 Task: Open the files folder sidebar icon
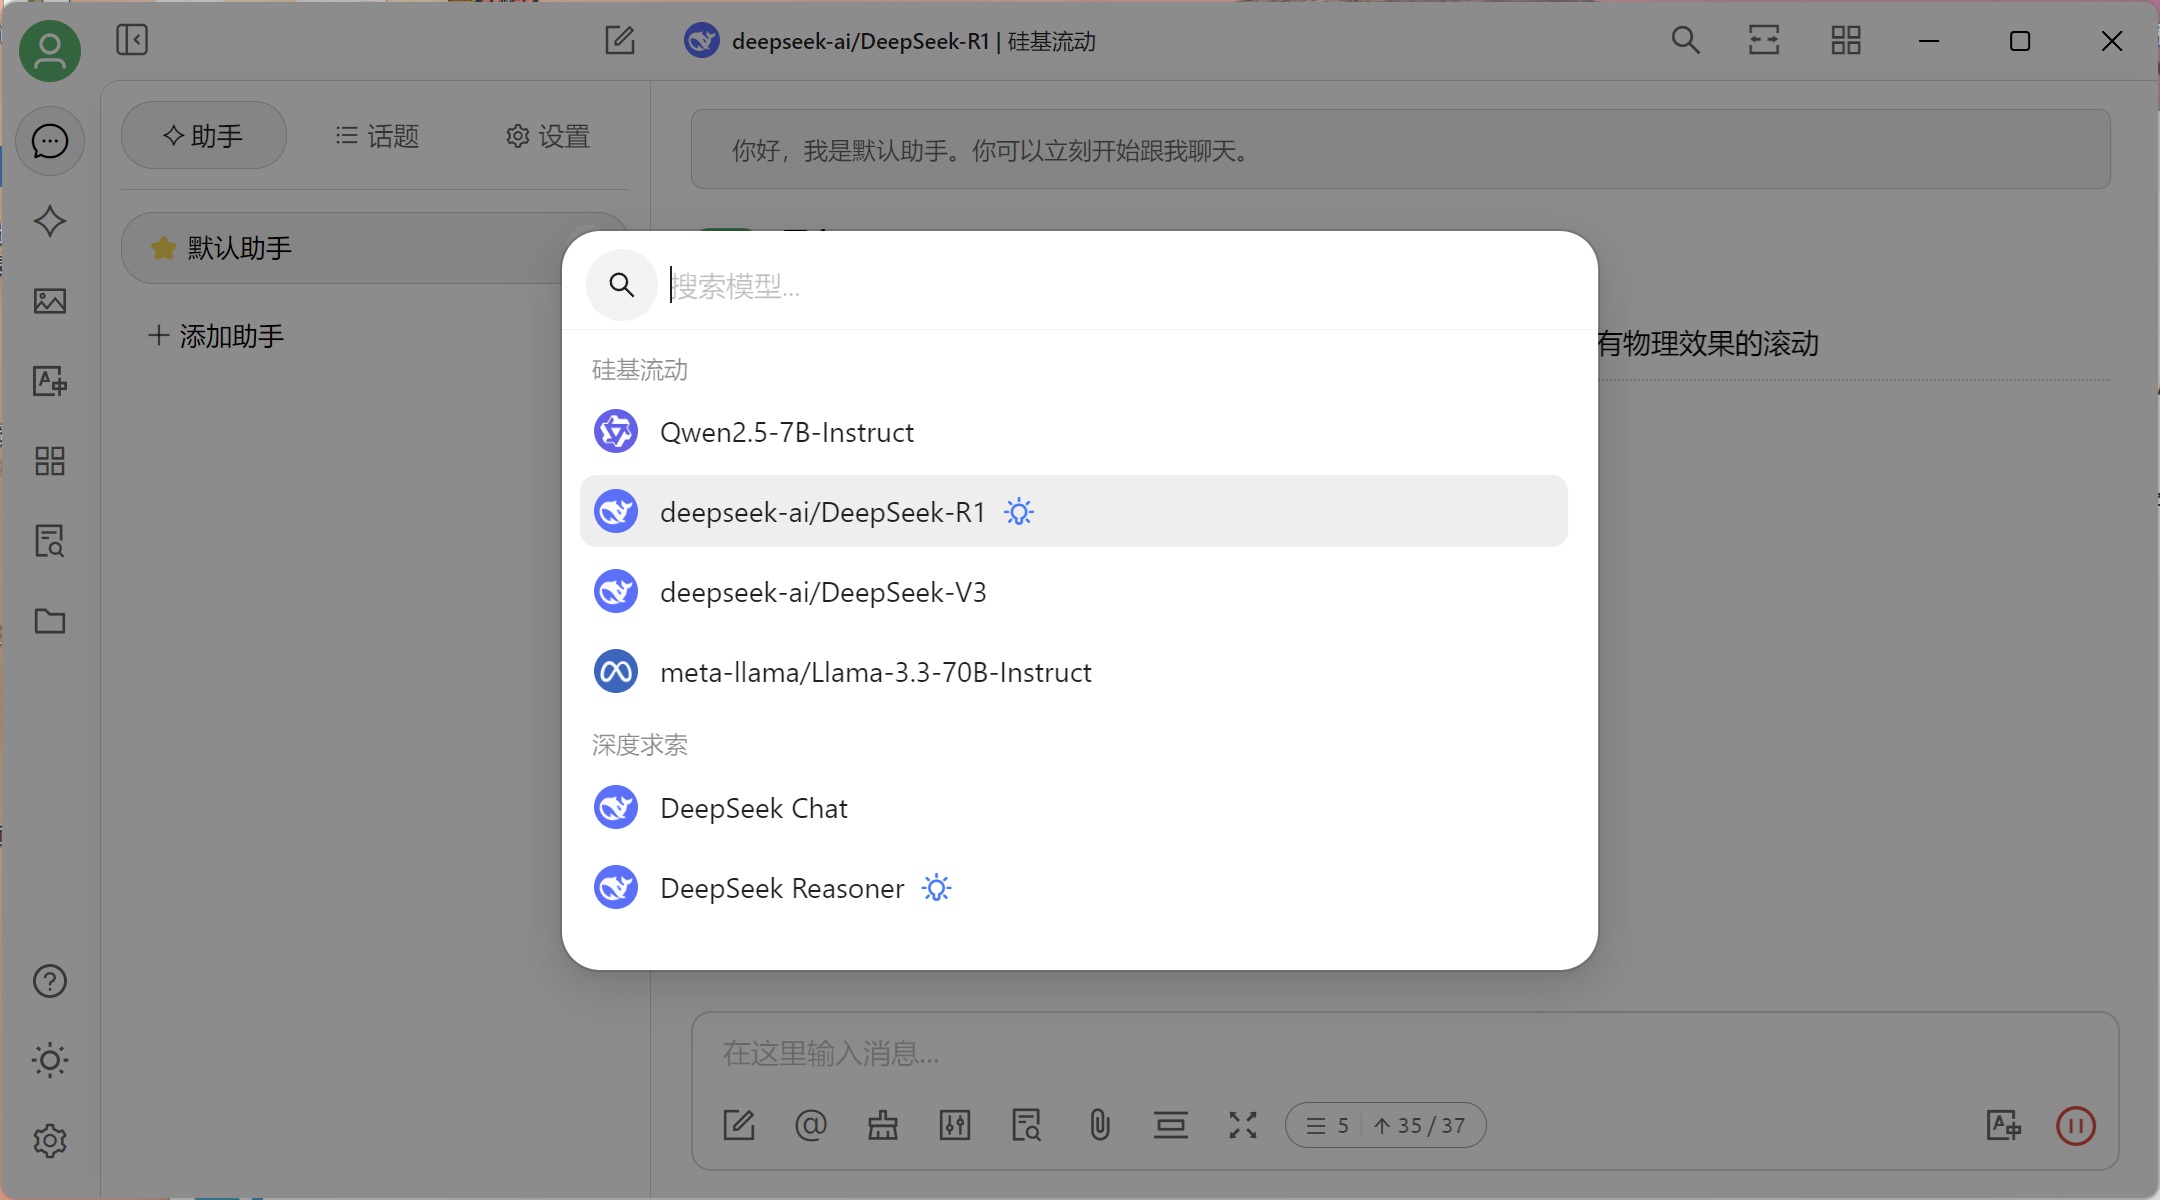coord(50,621)
